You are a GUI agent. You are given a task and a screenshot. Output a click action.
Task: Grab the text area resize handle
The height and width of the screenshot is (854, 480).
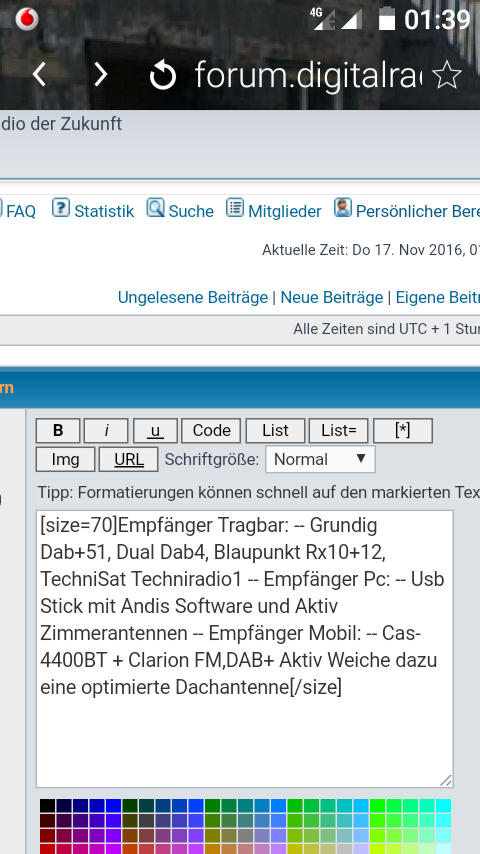click(446, 780)
